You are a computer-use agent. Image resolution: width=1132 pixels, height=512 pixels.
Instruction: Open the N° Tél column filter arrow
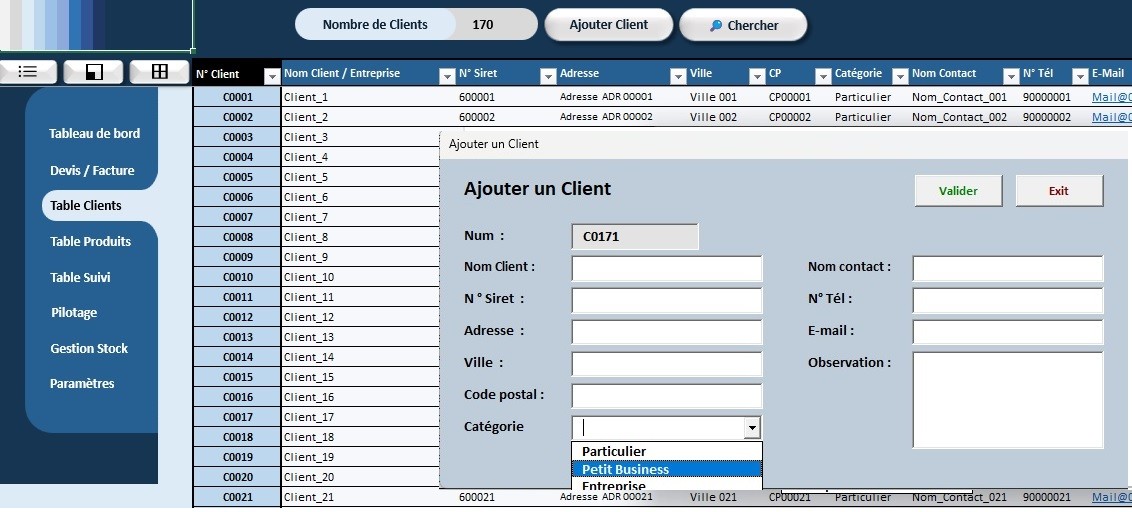tap(1080, 76)
